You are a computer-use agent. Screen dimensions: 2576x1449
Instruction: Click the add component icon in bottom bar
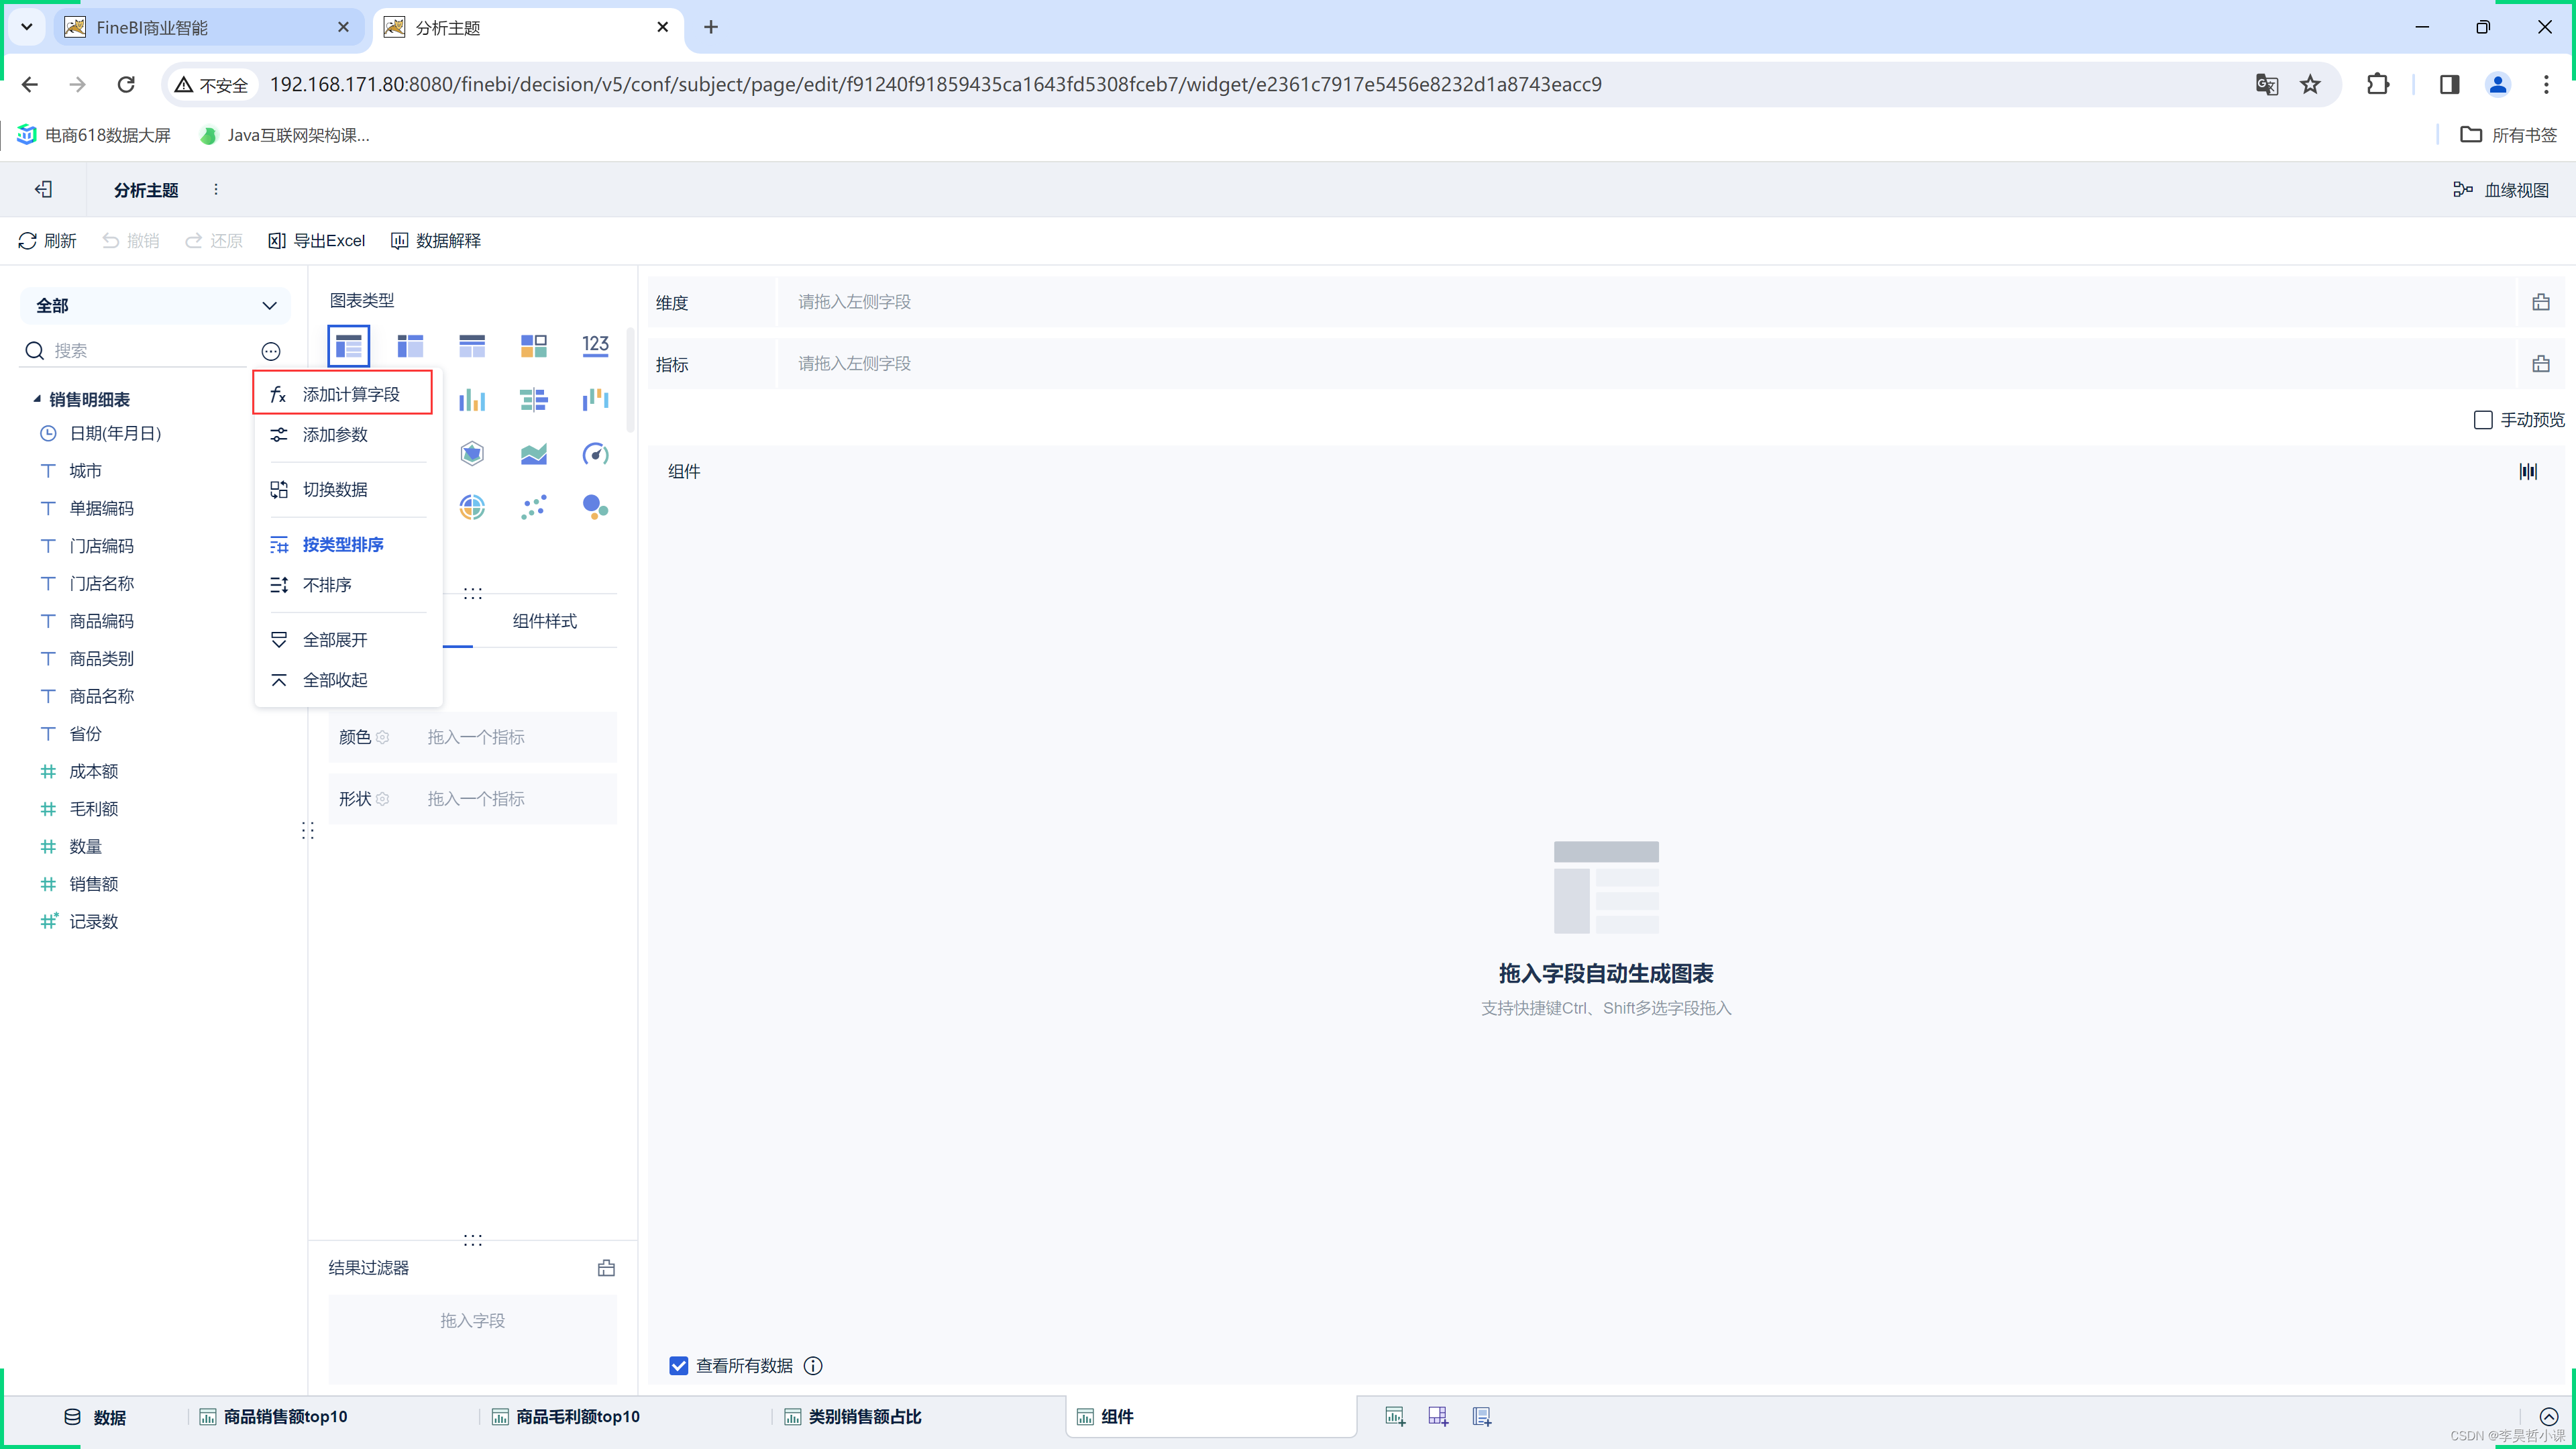tap(1395, 1416)
